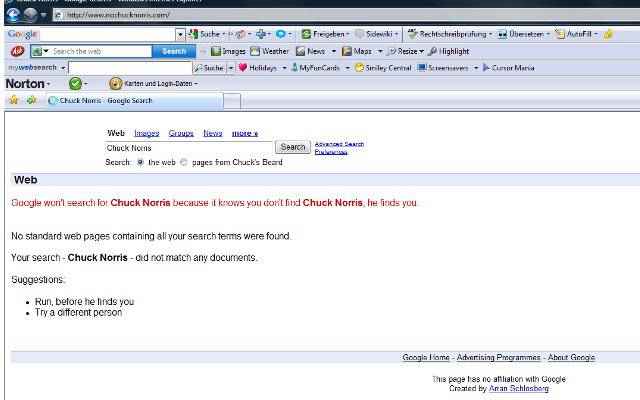Click the Google toolbar Suche button
Screen dimensions: 640x400
click(x=204, y=34)
